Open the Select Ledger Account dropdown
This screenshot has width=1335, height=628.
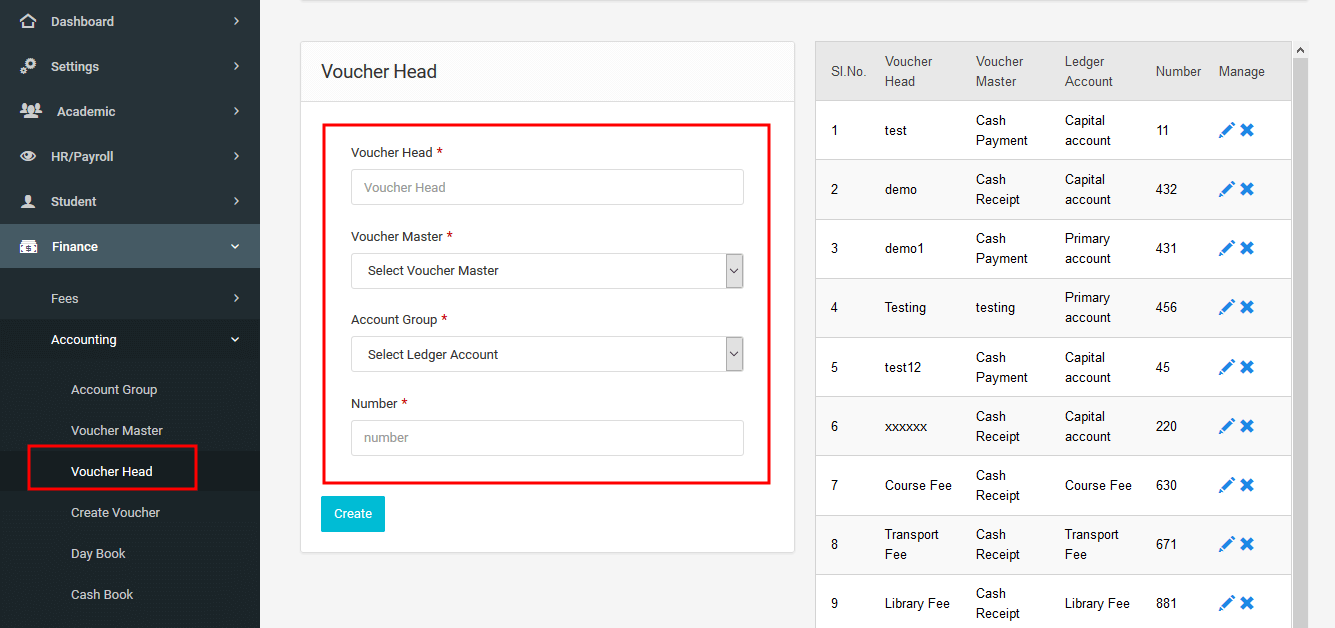click(x=547, y=354)
